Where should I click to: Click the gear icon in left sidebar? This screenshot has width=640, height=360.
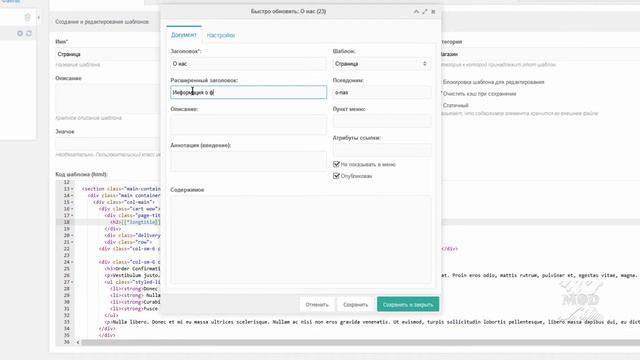pyautogui.click(x=20, y=33)
